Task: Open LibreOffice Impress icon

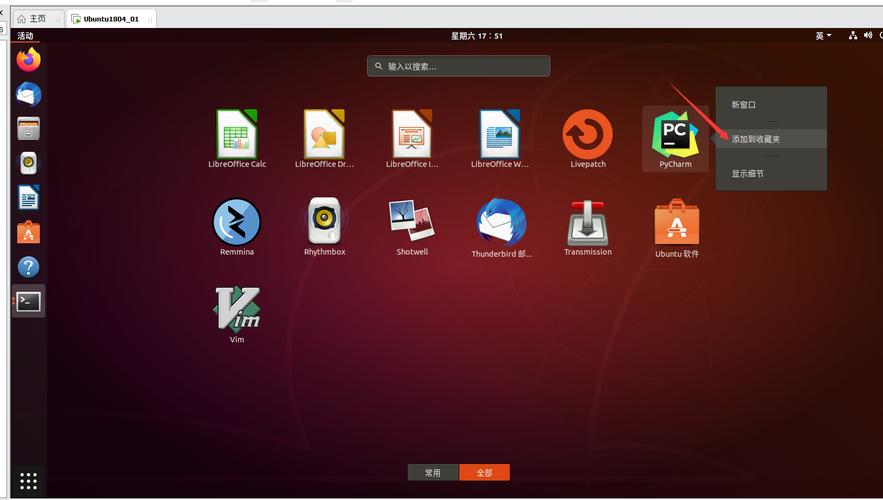Action: [x=412, y=135]
